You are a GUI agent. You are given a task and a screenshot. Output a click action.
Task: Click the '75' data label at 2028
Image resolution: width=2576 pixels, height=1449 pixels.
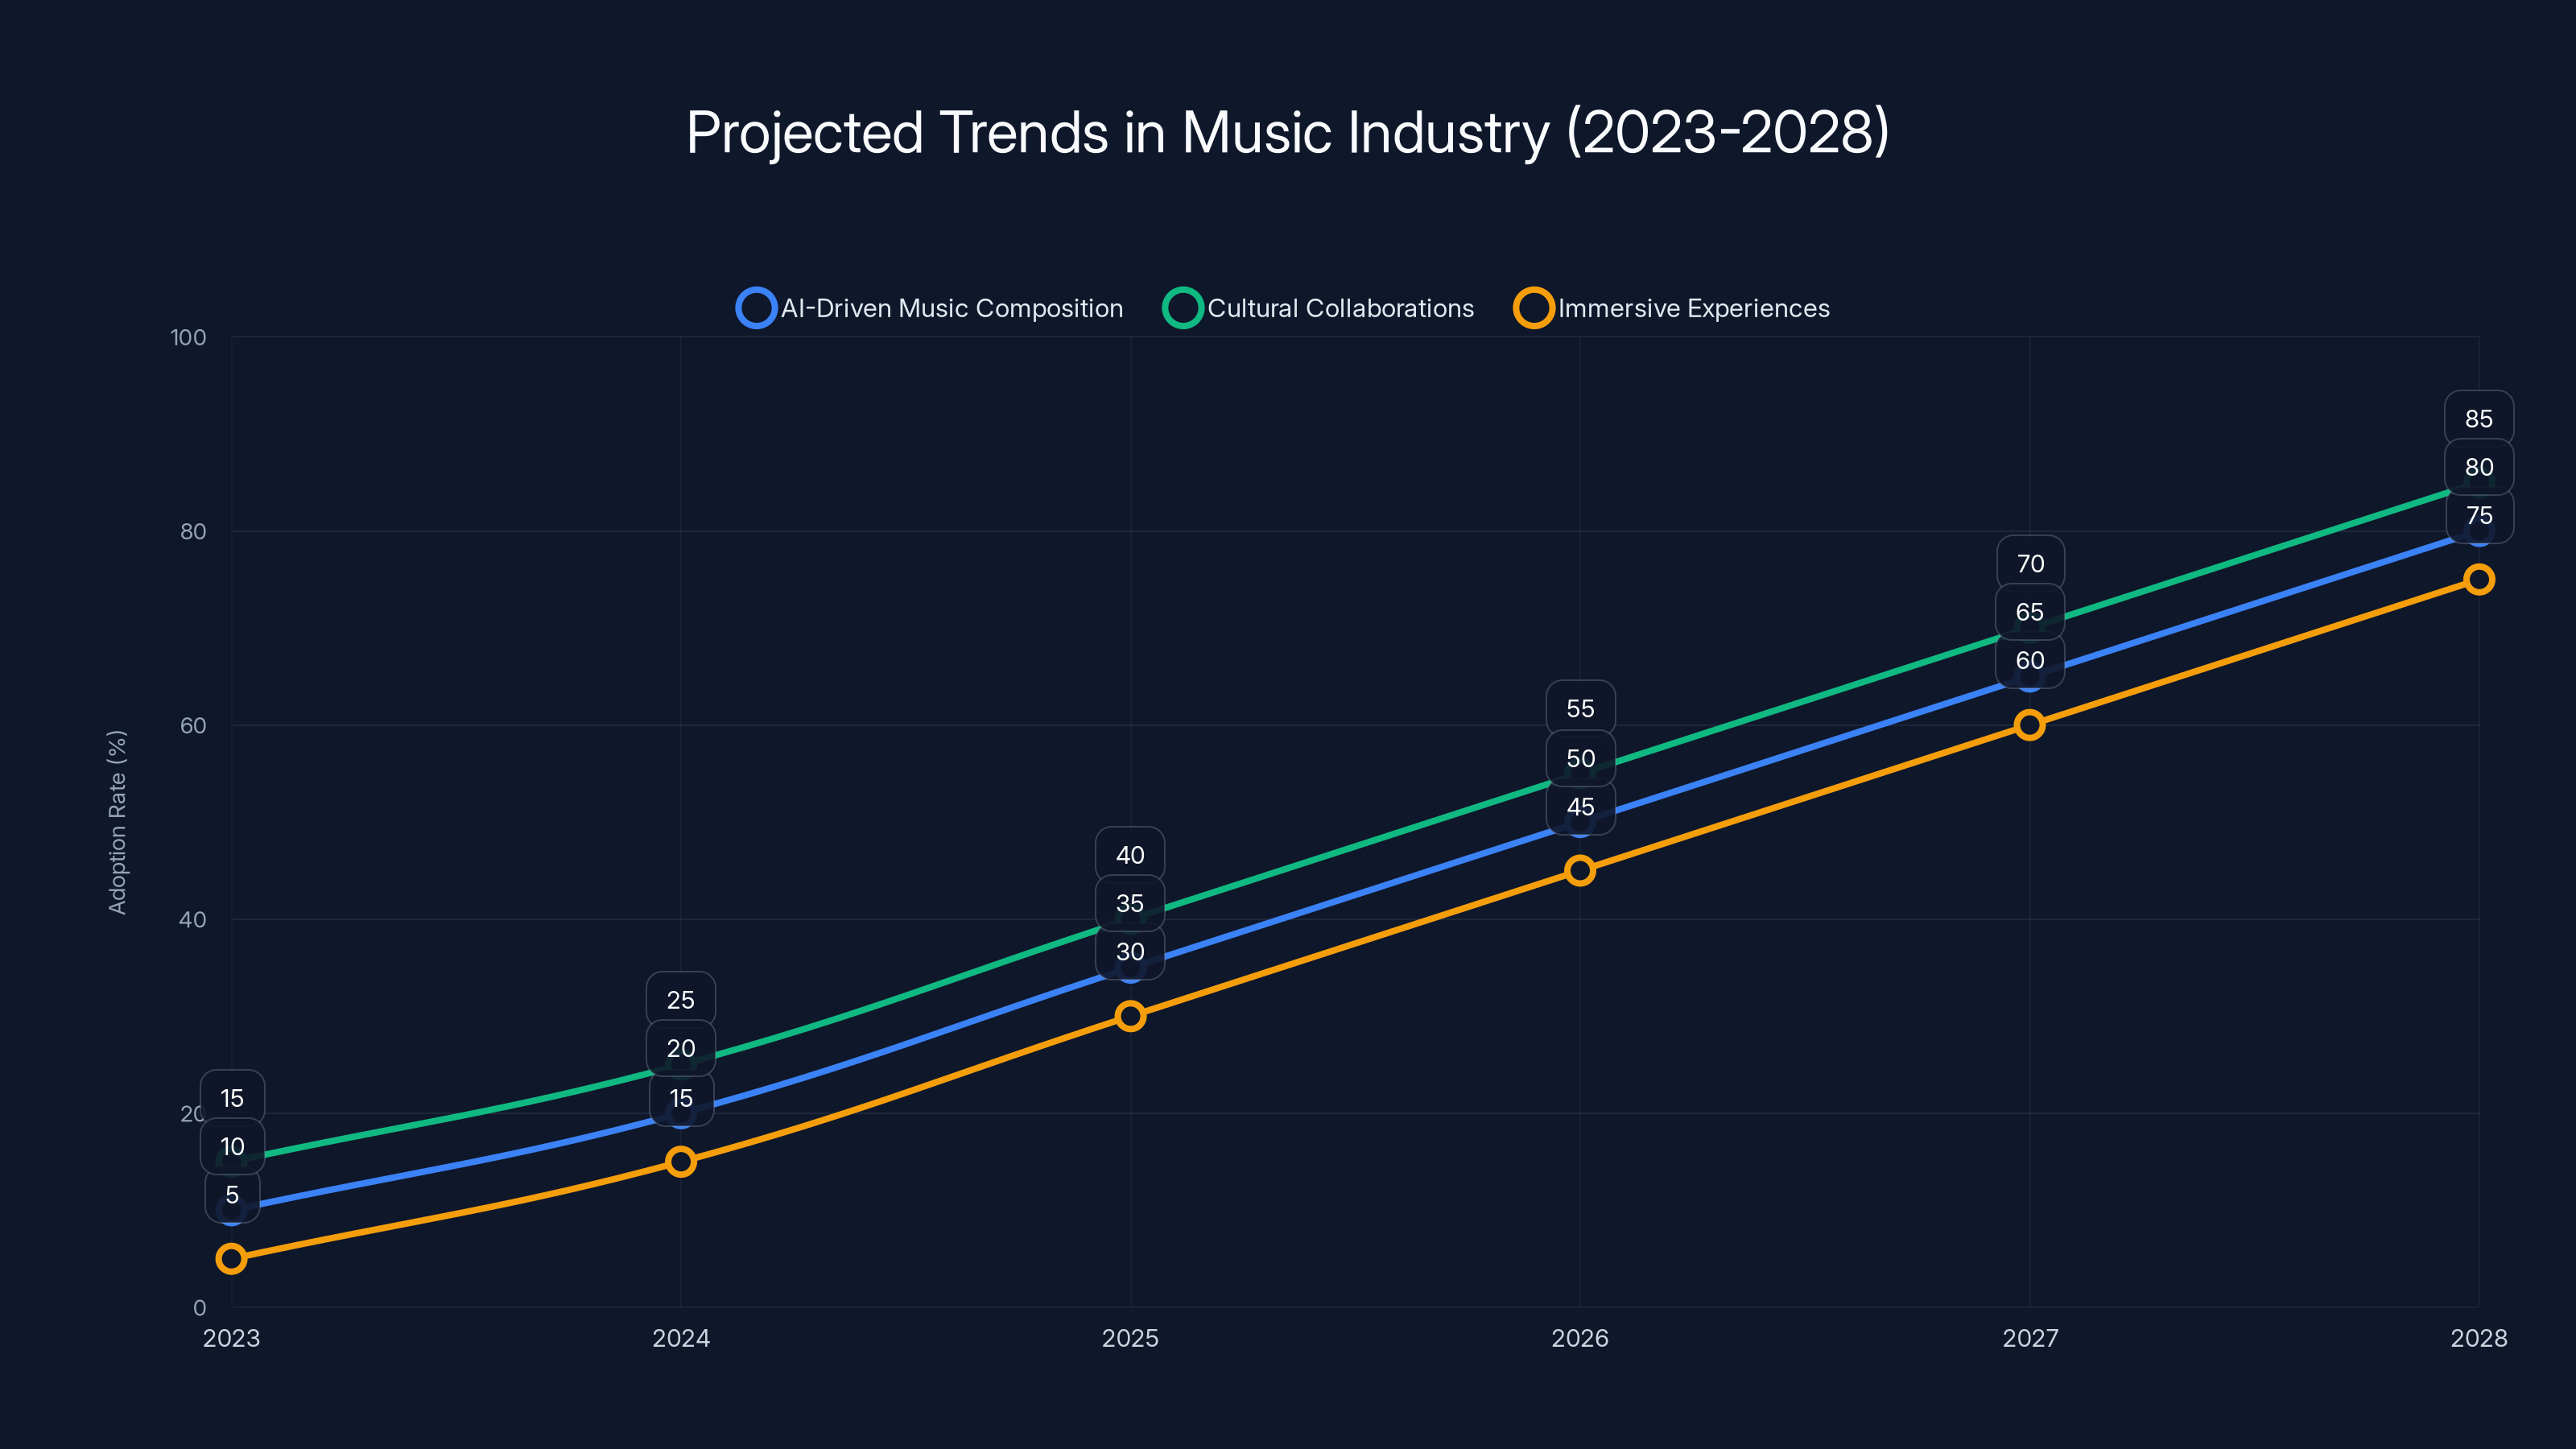[2479, 516]
